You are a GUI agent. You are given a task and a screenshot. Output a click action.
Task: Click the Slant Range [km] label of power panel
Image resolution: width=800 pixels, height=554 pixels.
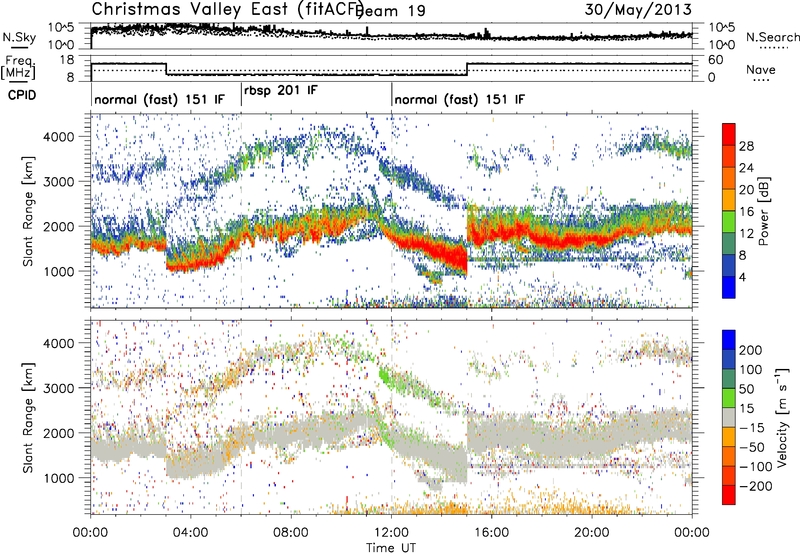[28, 211]
